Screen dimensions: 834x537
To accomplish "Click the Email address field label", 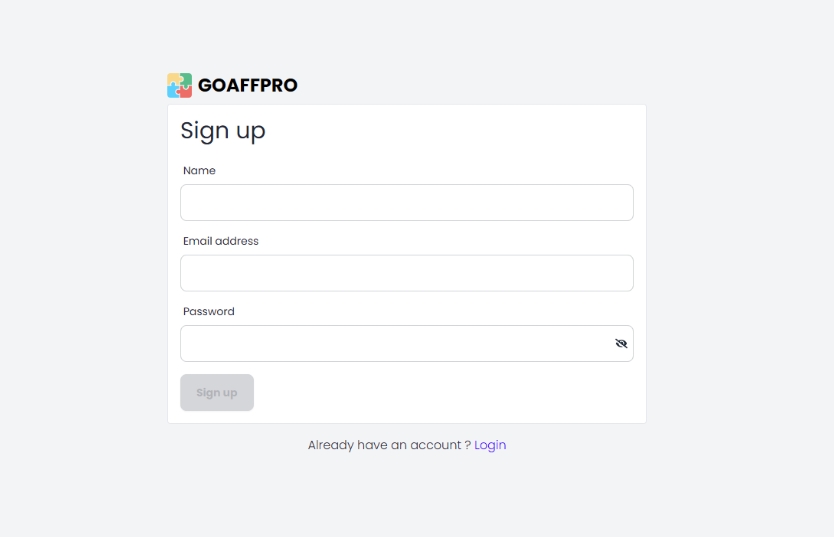I will tap(221, 241).
